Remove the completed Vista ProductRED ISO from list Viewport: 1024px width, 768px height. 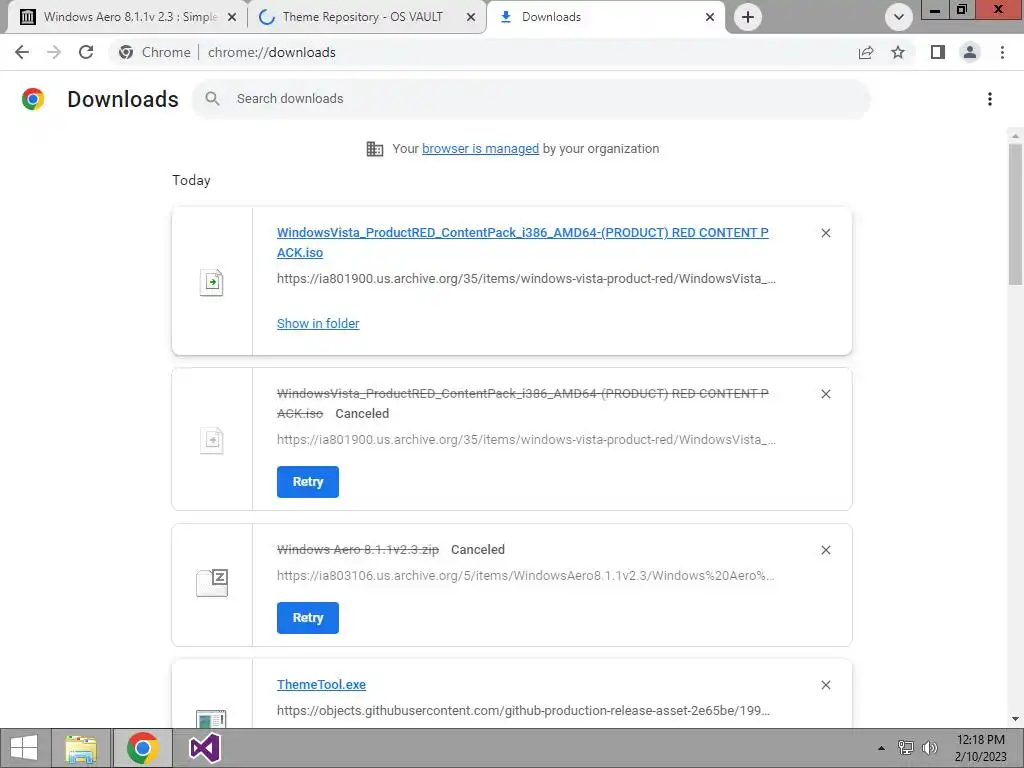point(826,233)
